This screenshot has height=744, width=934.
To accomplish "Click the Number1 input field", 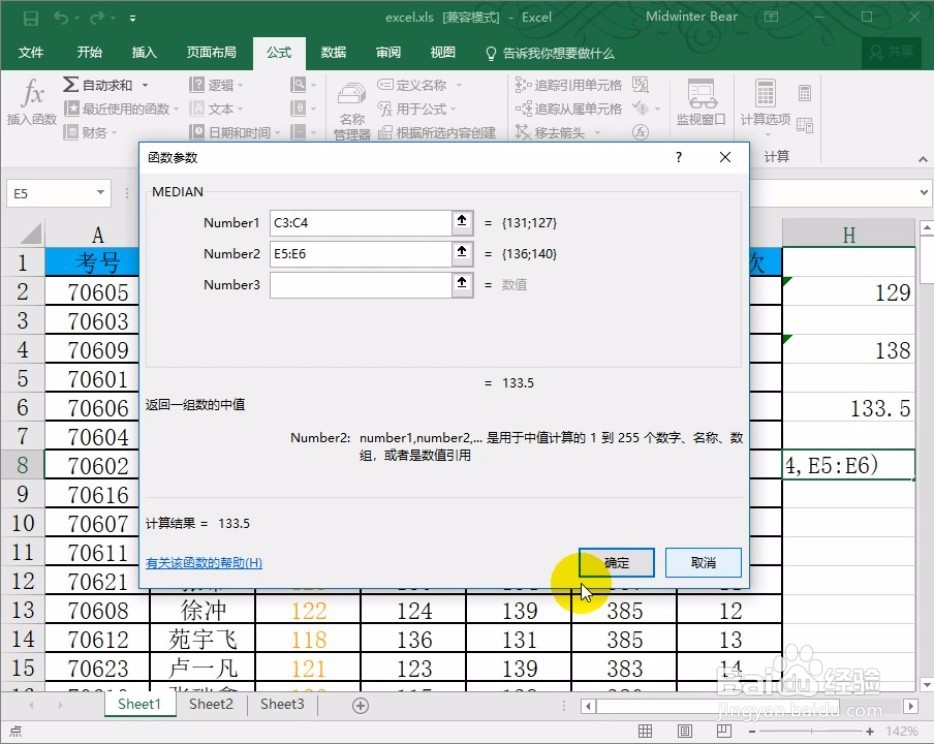I will pos(360,223).
